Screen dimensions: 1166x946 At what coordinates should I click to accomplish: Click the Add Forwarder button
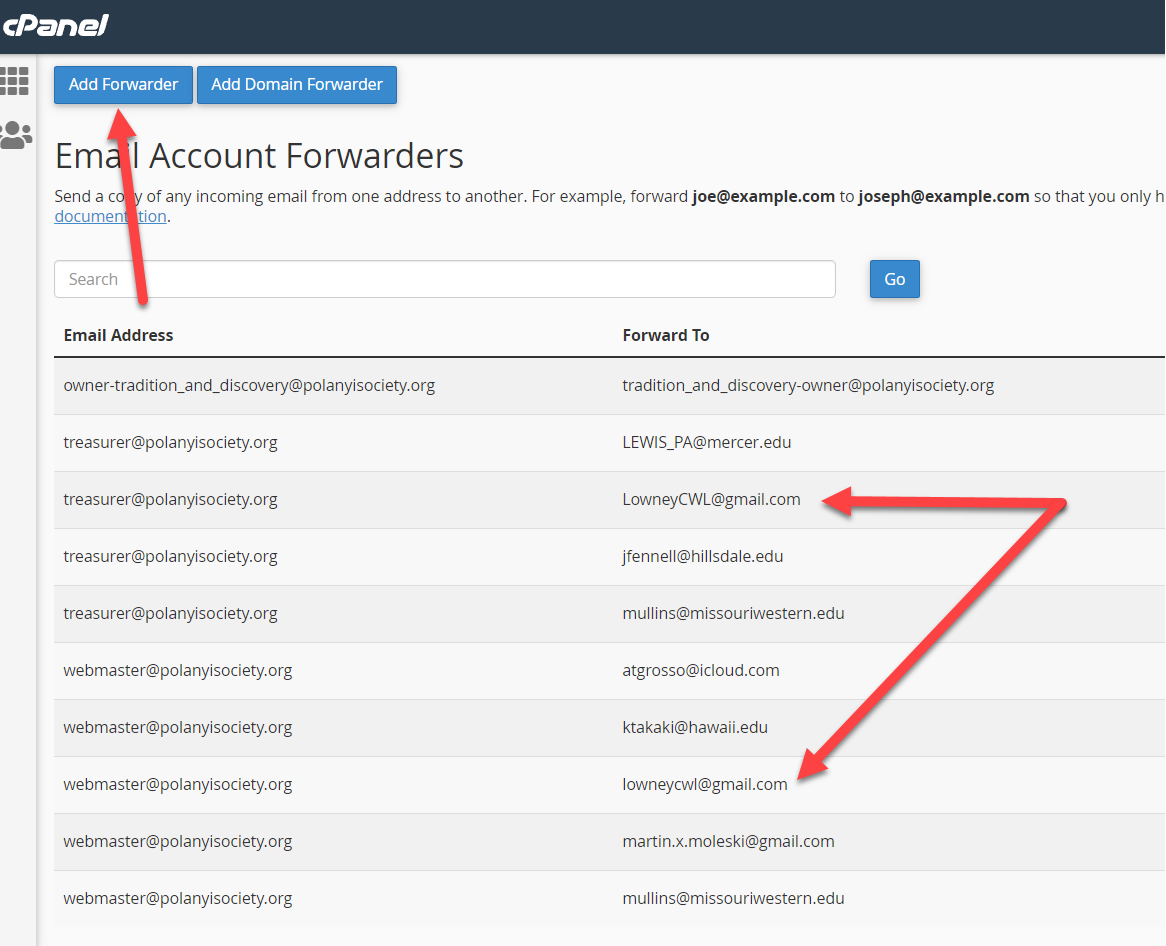tap(123, 85)
